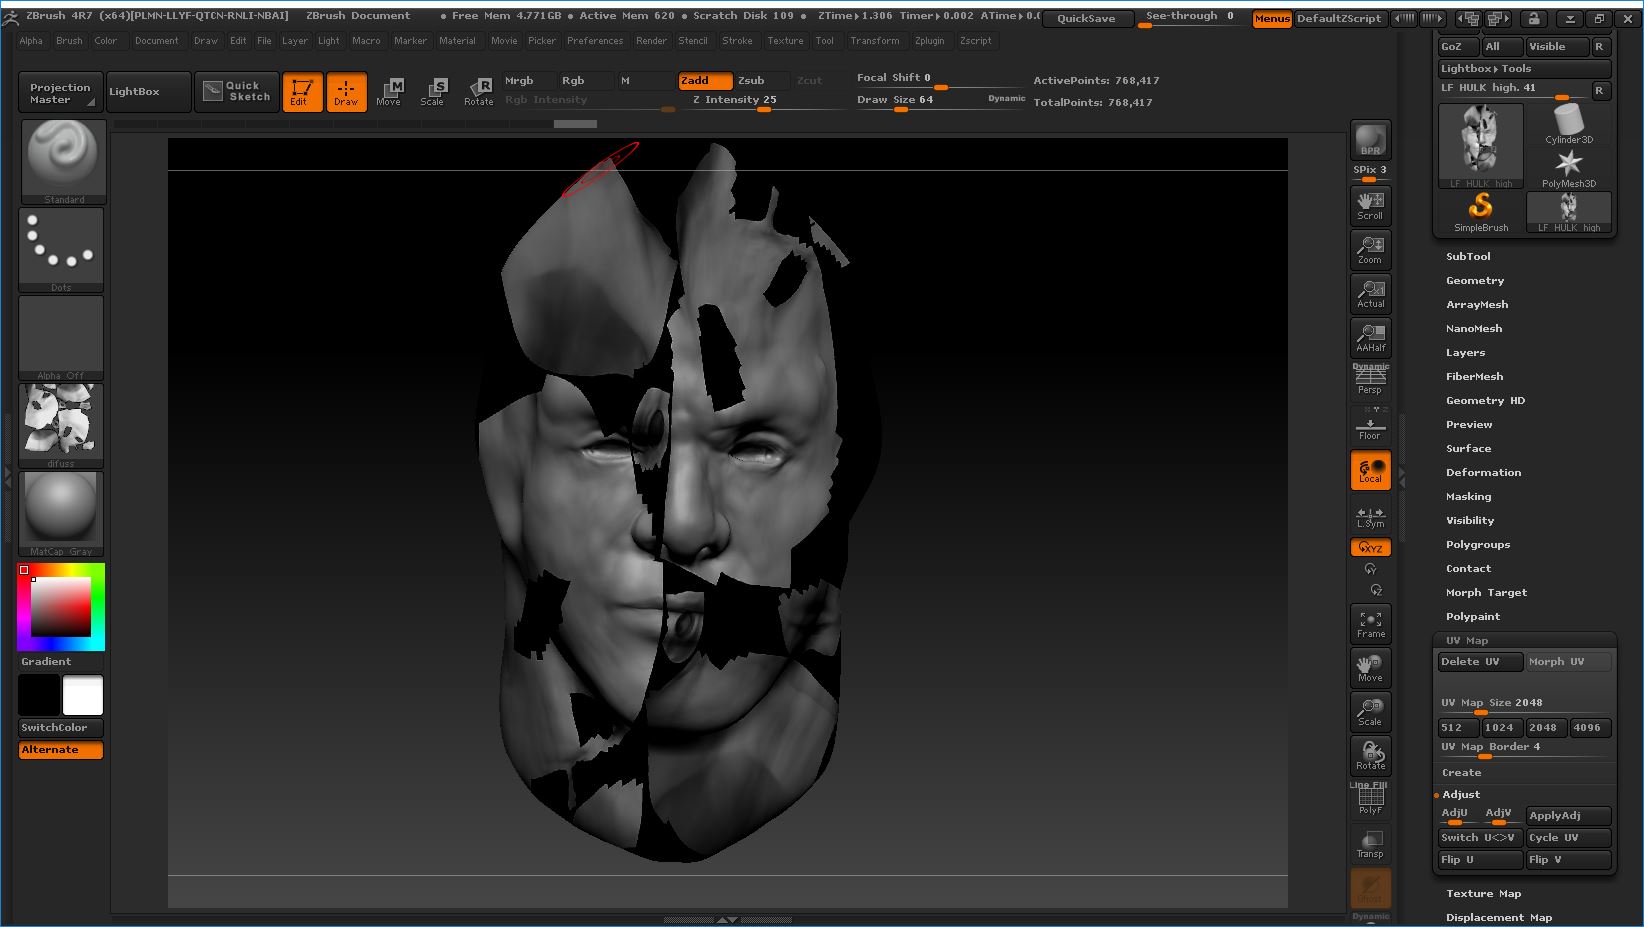
Task: Click the Scale view icon in right shelf
Action: click(x=1370, y=712)
